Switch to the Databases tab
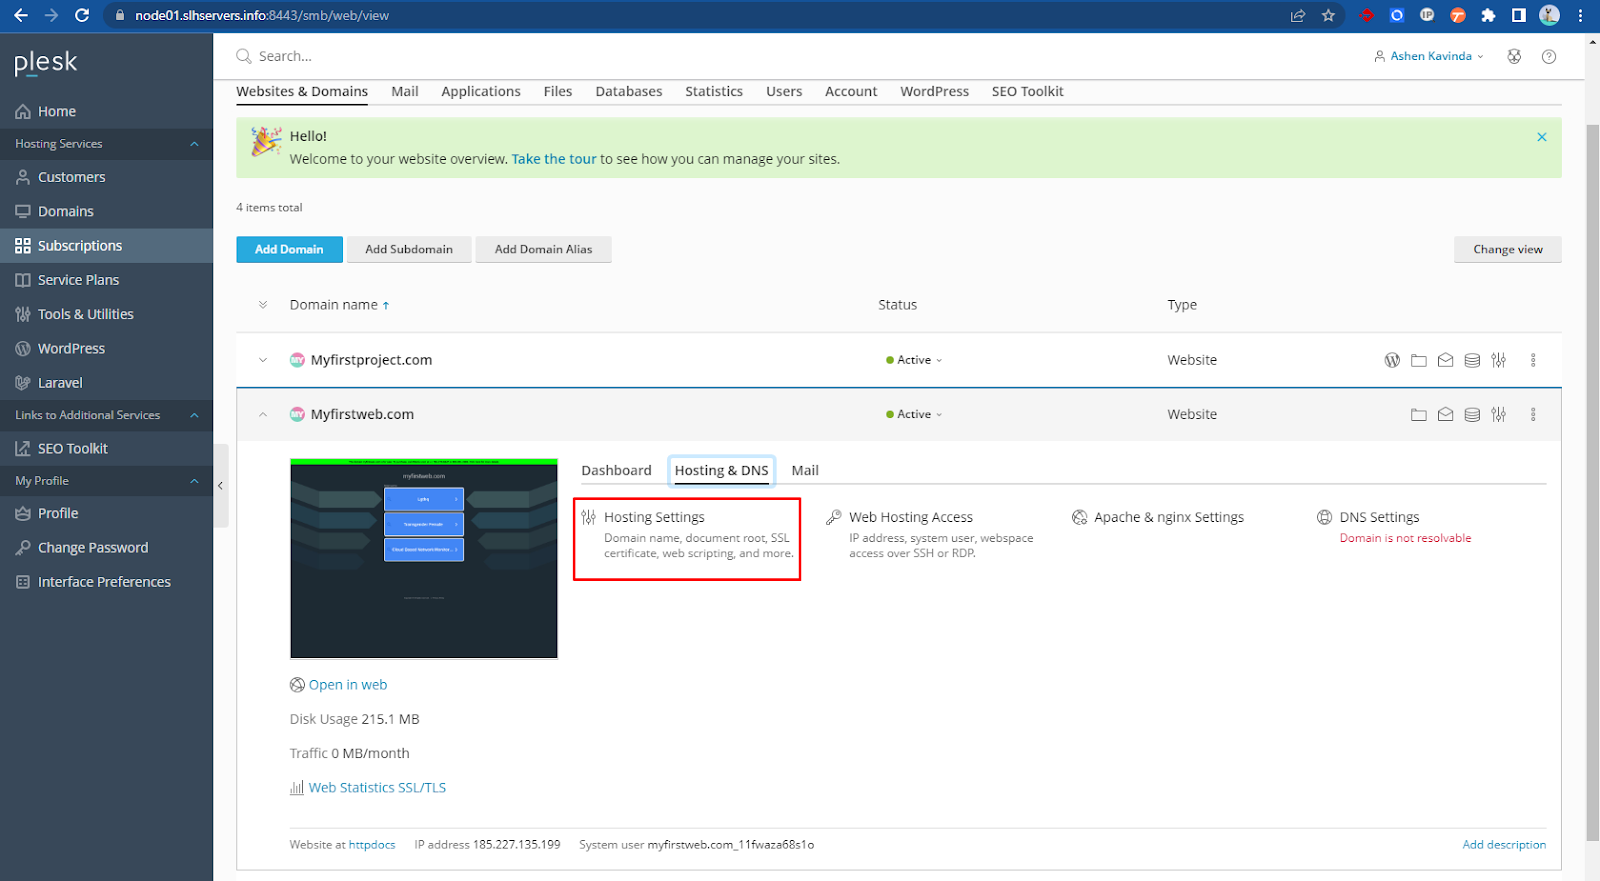The height and width of the screenshot is (881, 1600). click(628, 91)
